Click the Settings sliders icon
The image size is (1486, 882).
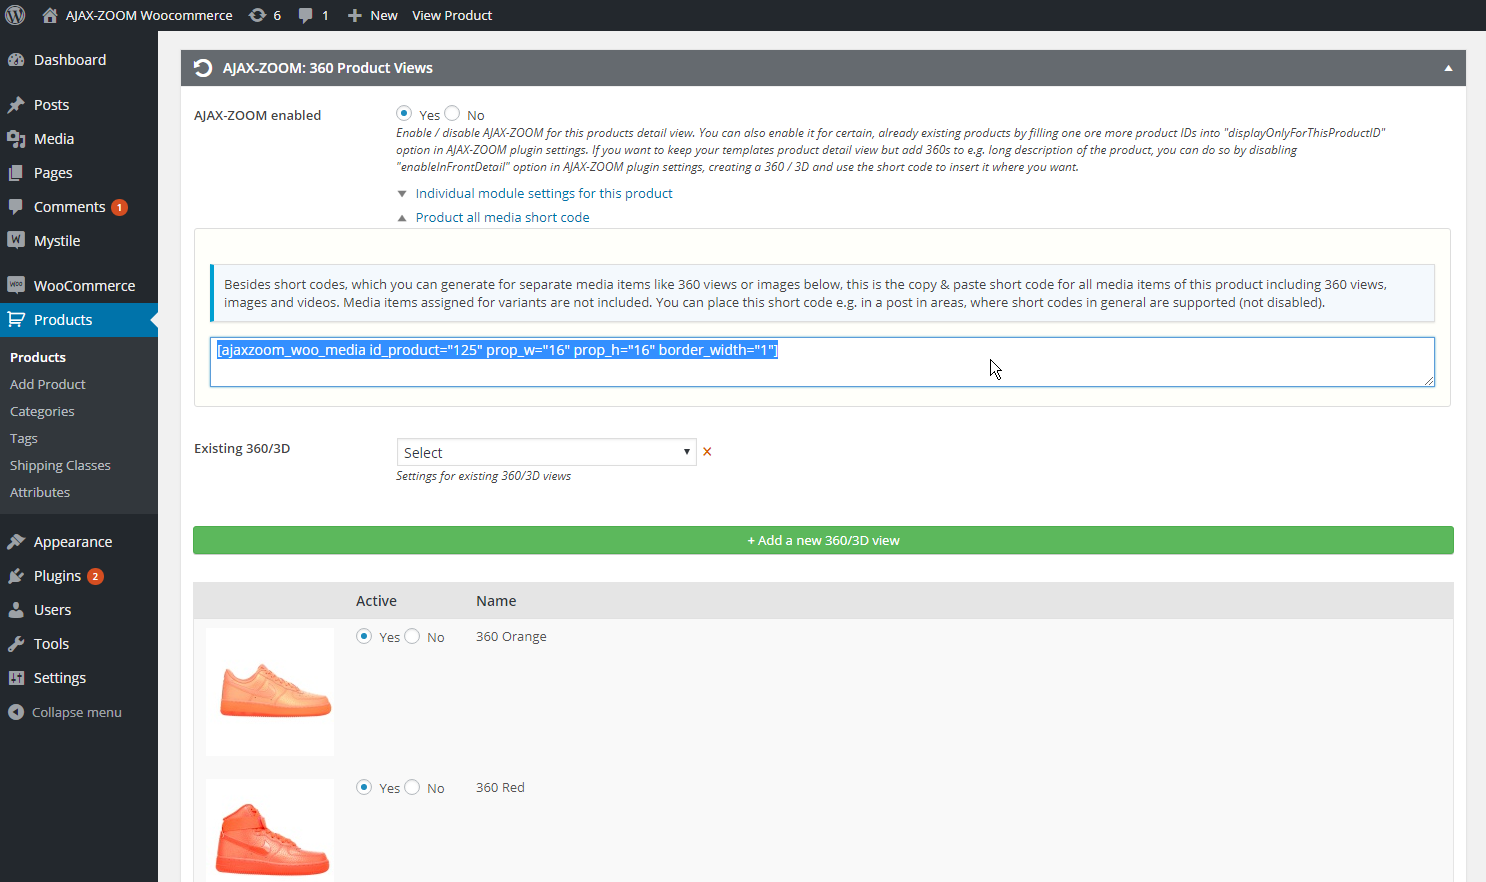point(16,678)
